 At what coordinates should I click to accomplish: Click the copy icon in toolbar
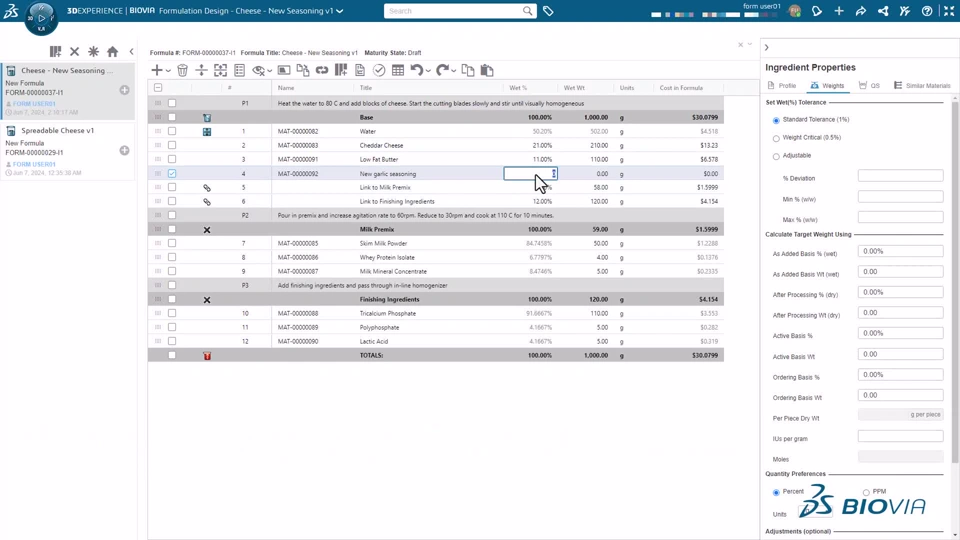point(468,70)
